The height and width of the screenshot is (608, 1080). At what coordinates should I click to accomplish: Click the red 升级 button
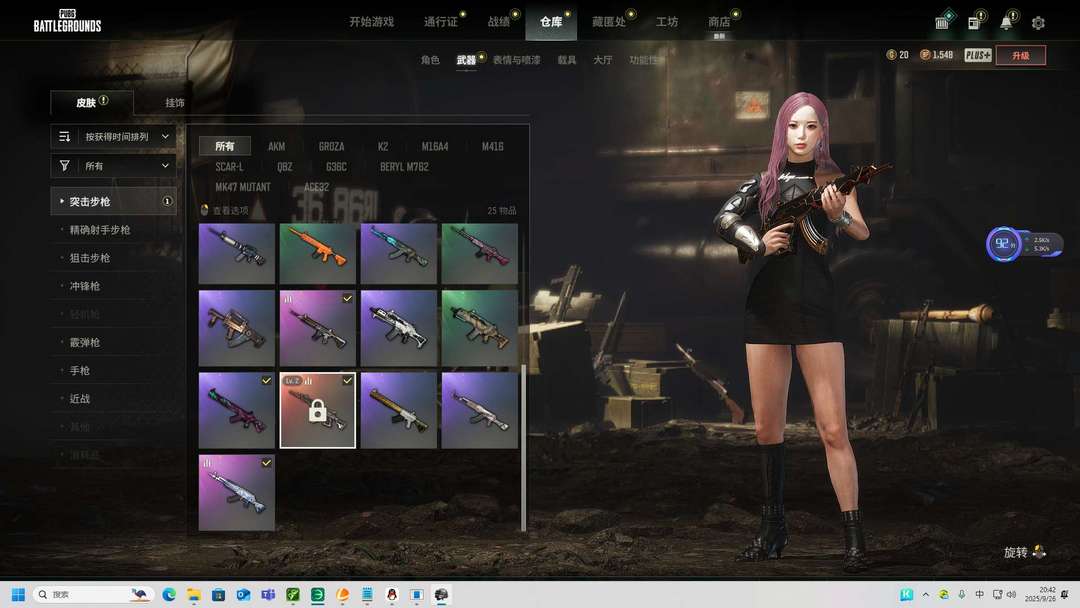point(1021,55)
